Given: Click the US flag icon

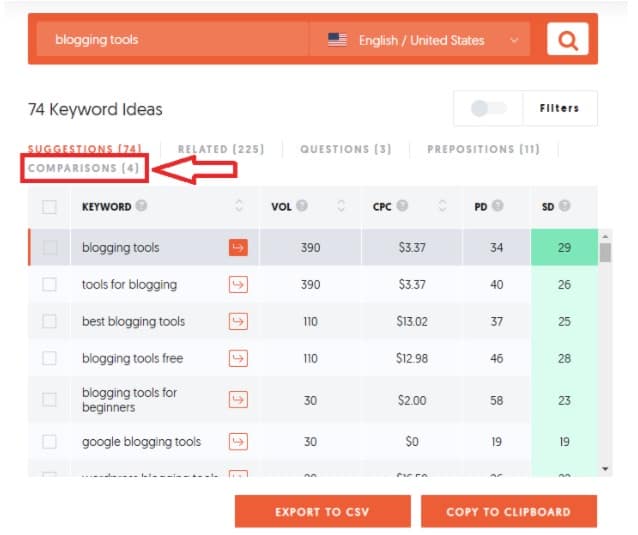Looking at the screenshot, I should [x=337, y=40].
